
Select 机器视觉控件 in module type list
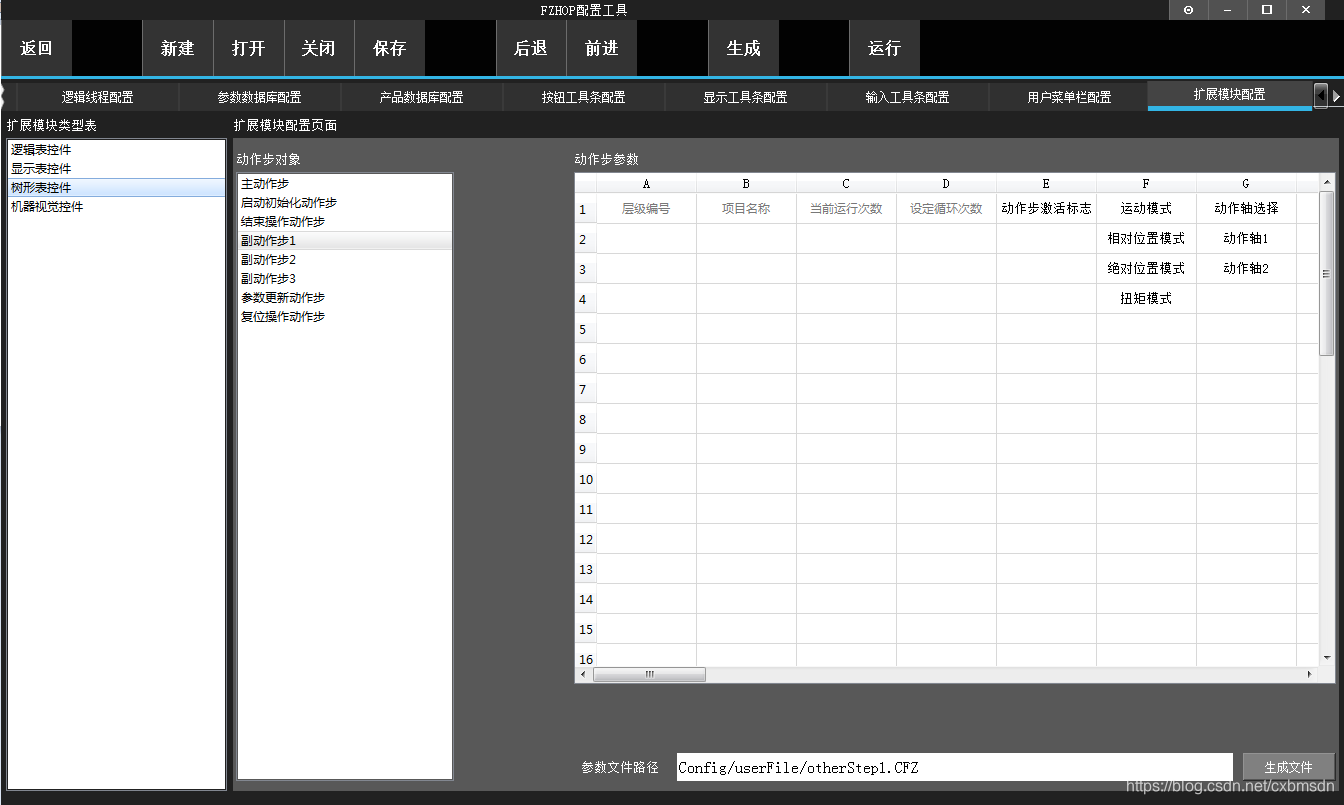(115, 206)
